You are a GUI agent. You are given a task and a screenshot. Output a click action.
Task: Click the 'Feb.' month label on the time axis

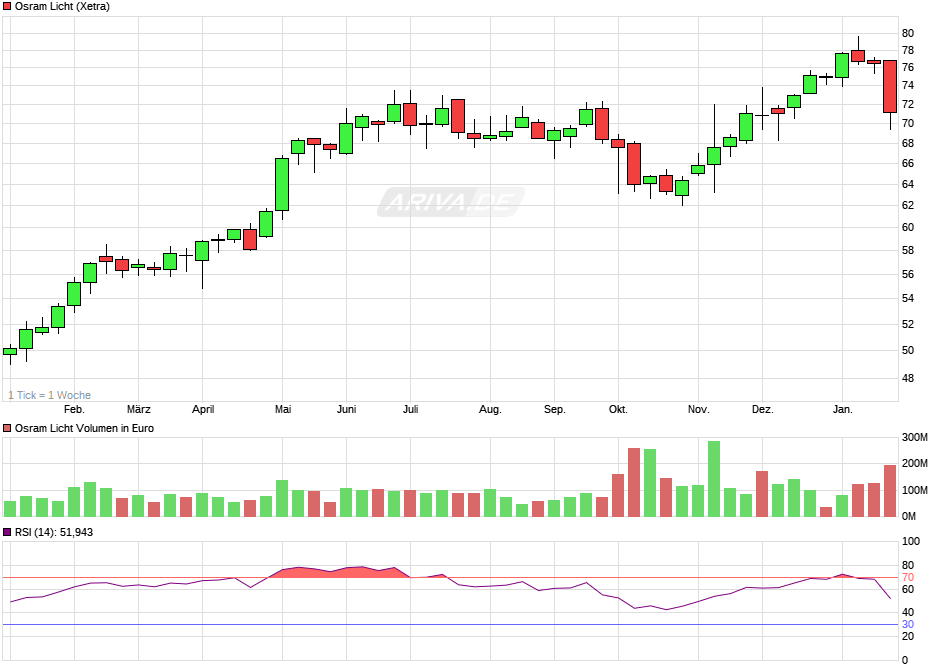point(74,409)
